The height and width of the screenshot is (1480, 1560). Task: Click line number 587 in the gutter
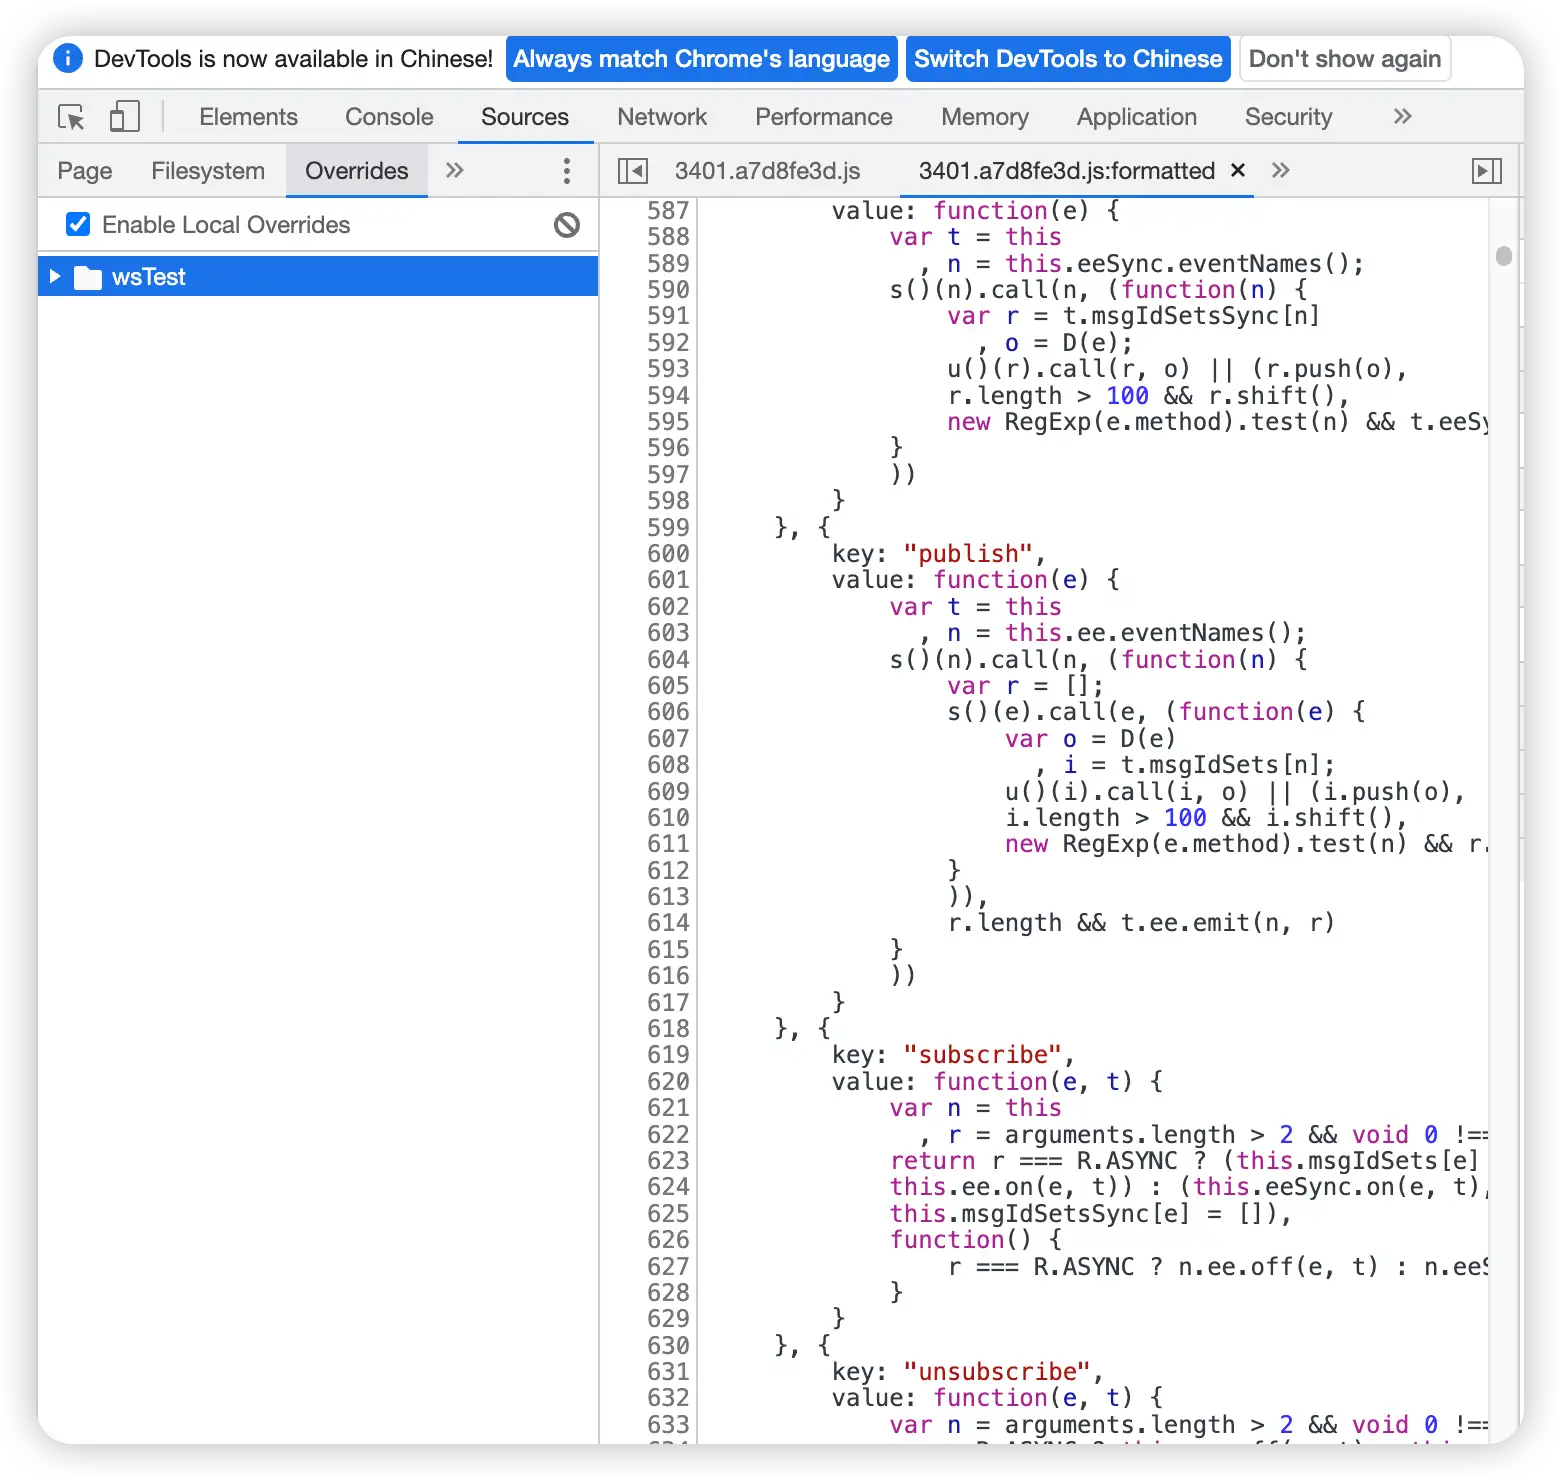(x=668, y=211)
